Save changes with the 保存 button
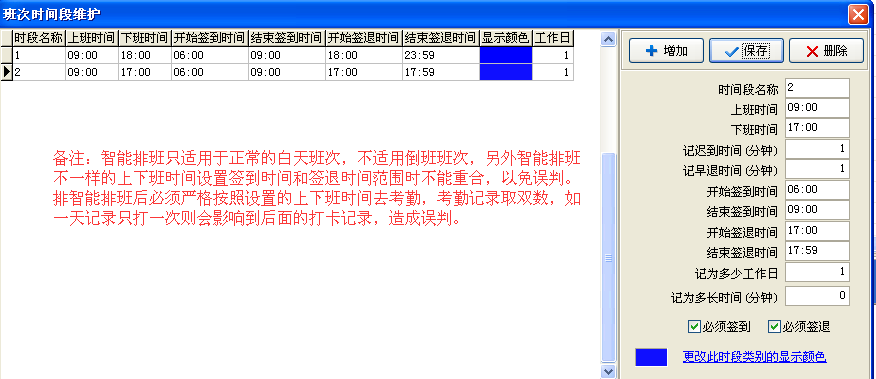This screenshot has height=379, width=876. 746,51
